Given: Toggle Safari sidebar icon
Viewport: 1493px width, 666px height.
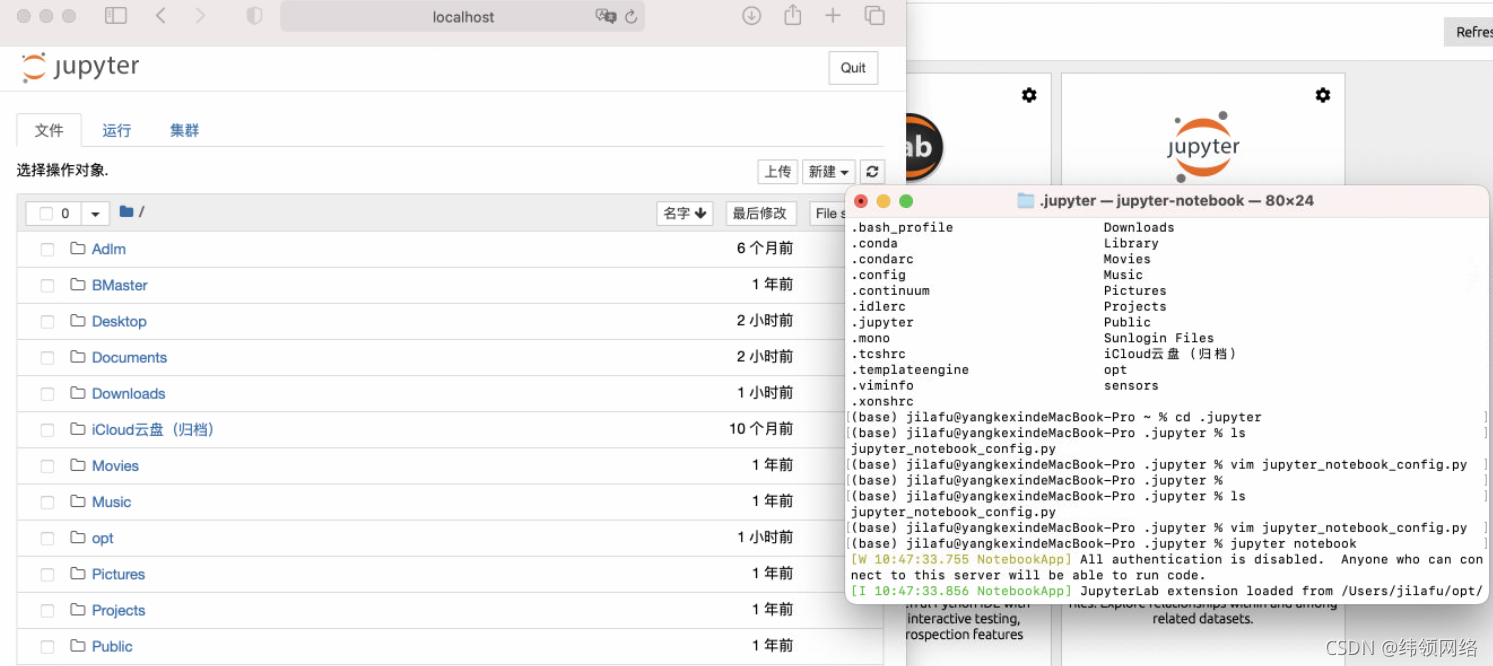Looking at the screenshot, I should (x=116, y=16).
